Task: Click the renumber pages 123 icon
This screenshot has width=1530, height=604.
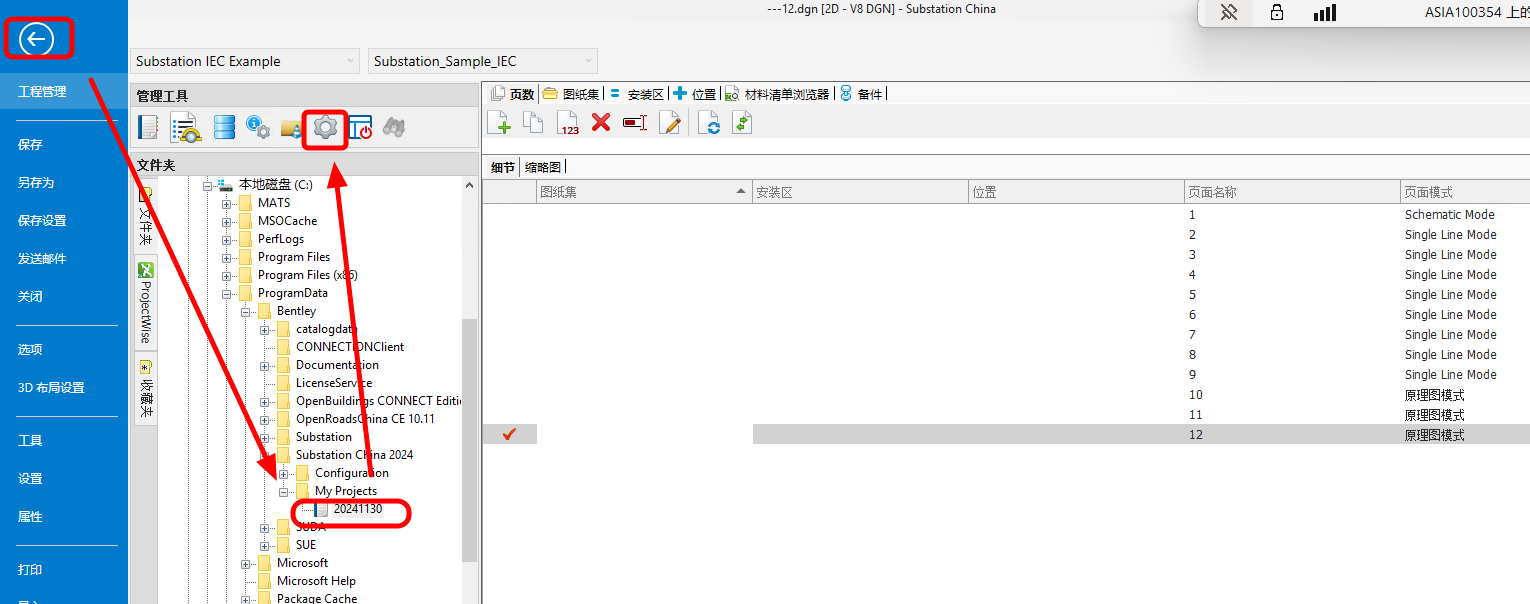Action: pyautogui.click(x=568, y=123)
